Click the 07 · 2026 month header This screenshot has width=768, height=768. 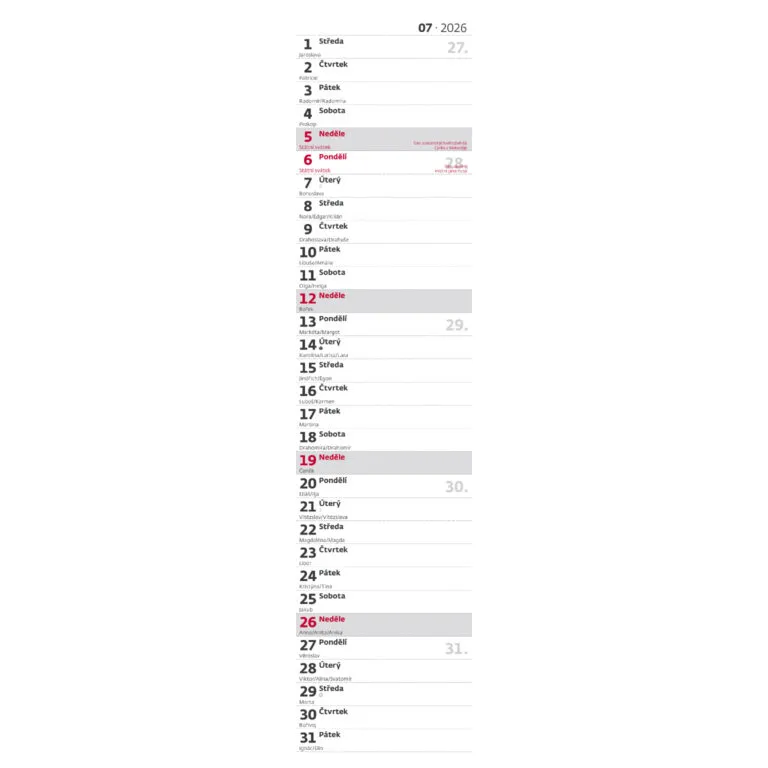click(442, 28)
